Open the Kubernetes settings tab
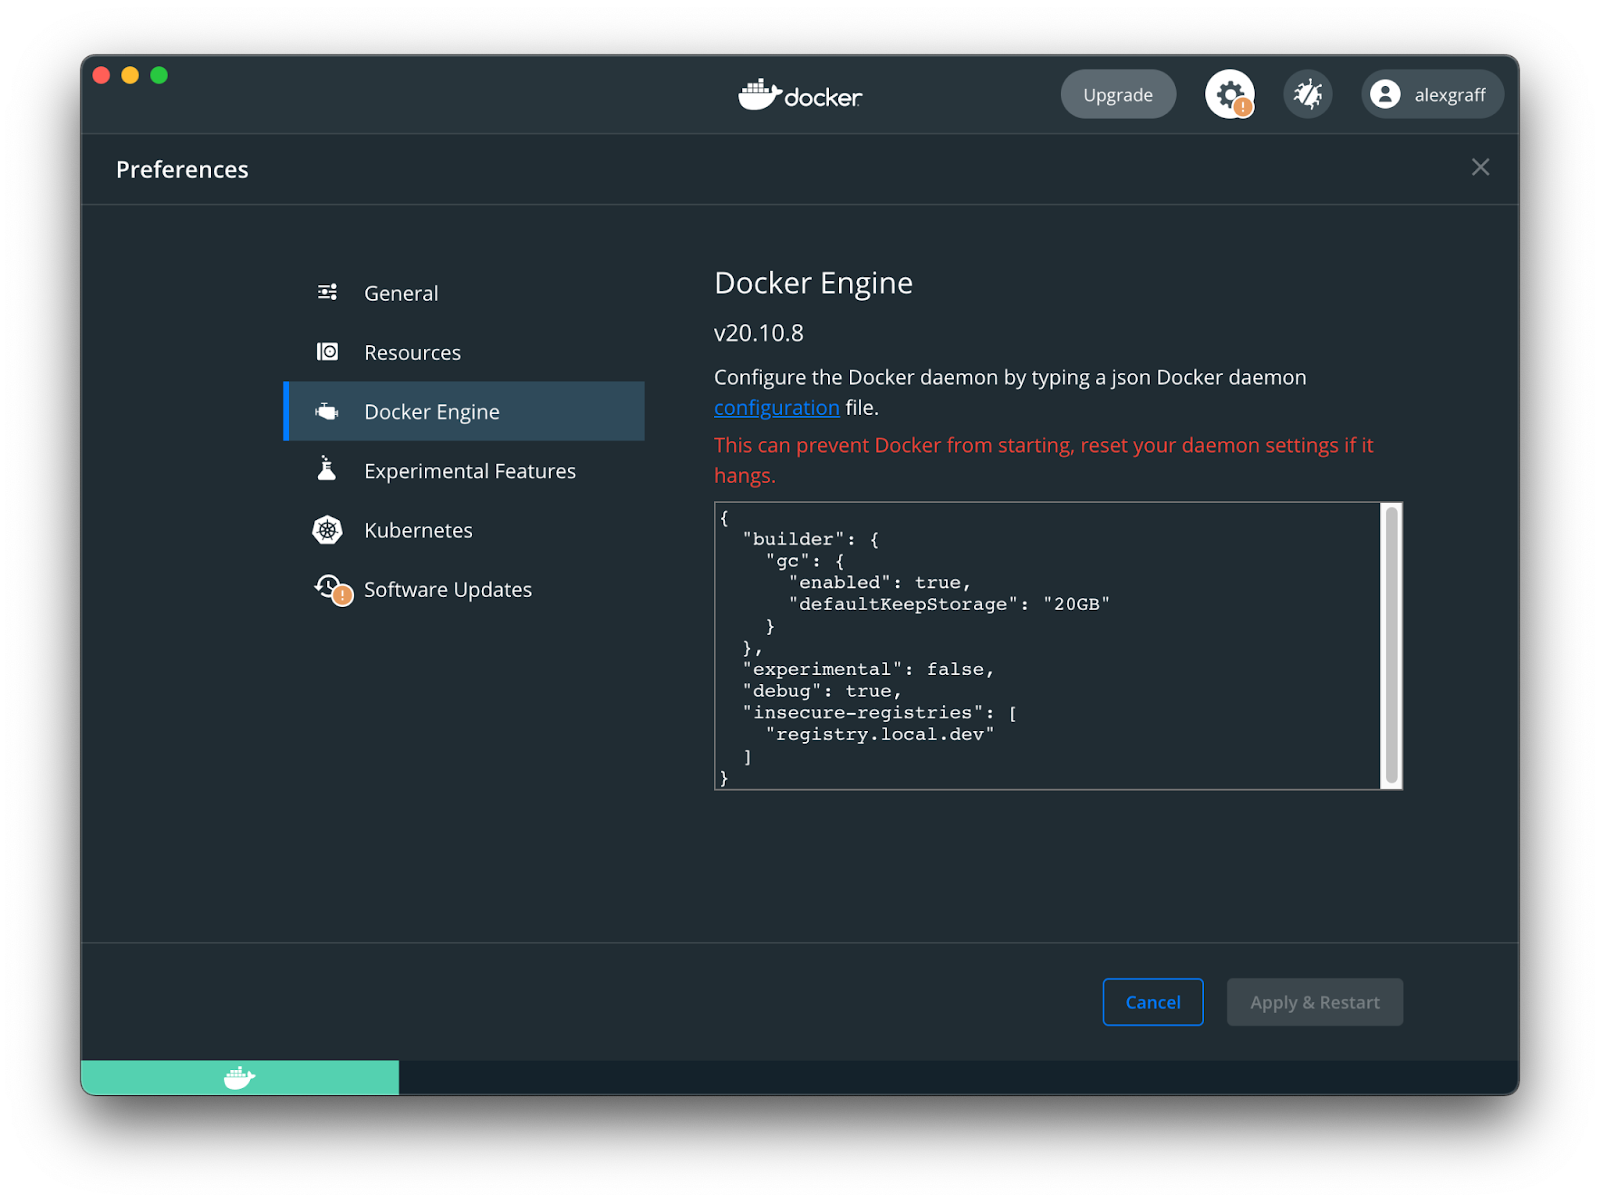 pos(464,530)
